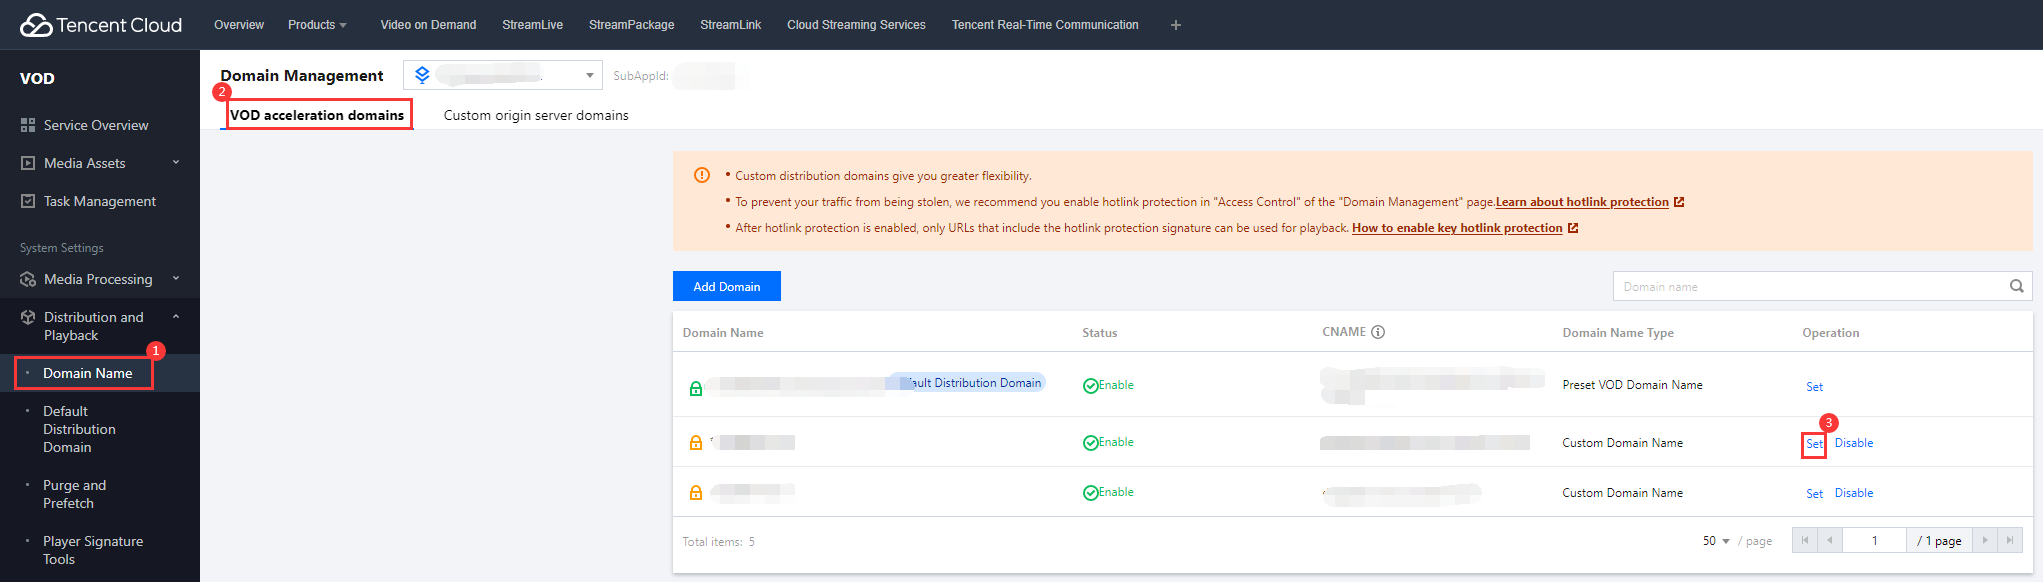Click the search magnifier icon
The height and width of the screenshot is (582, 2043).
point(2016,286)
